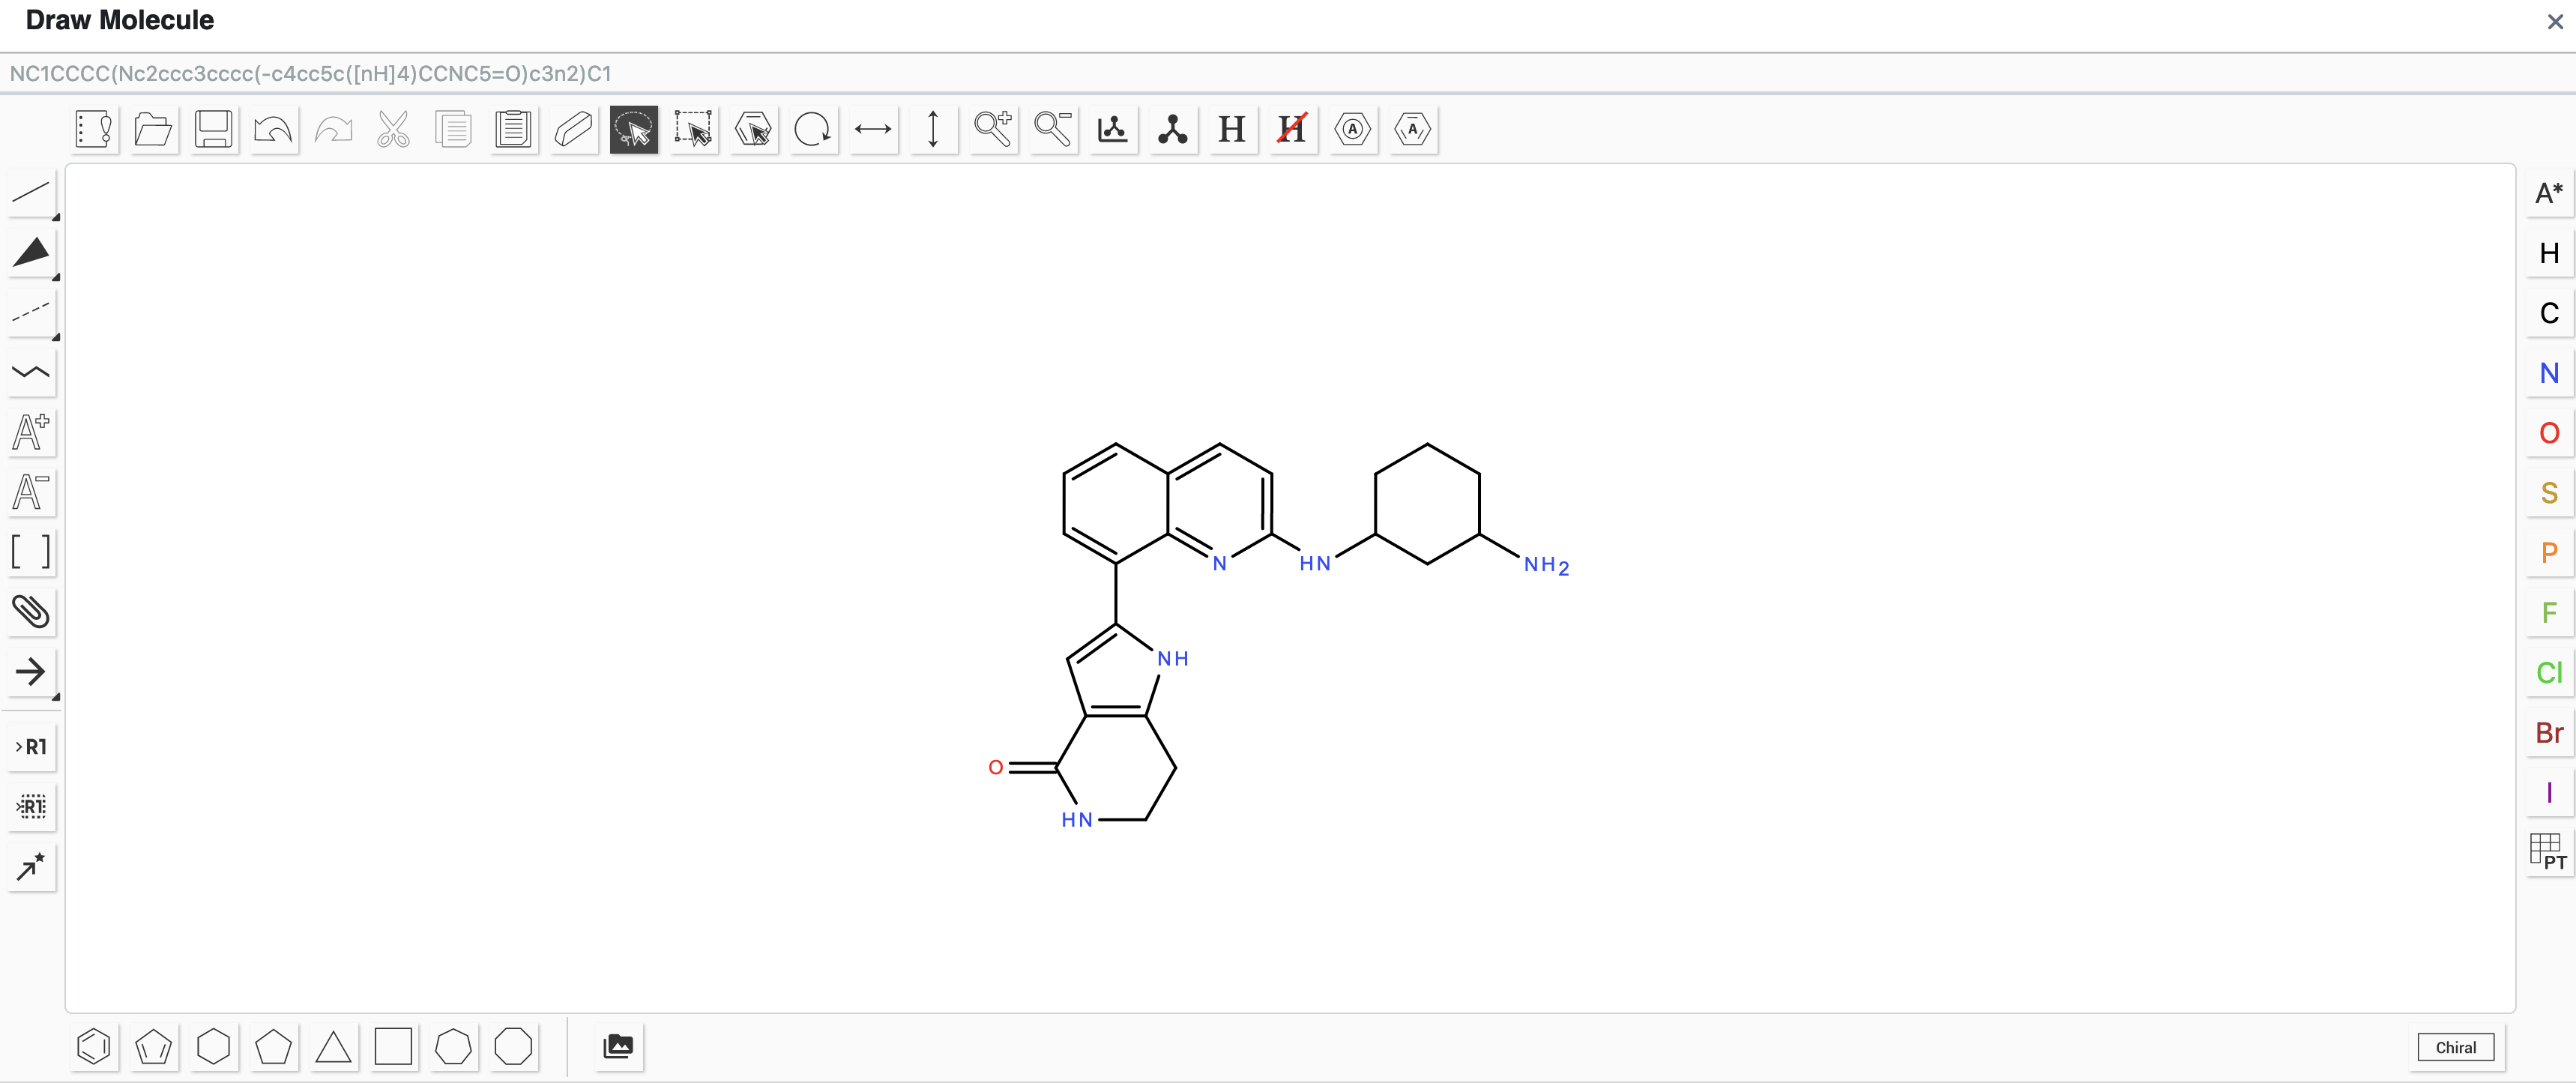The width and height of the screenshot is (2576, 1083).
Task: Select the Rectangle selection tool
Action: pos(693,129)
